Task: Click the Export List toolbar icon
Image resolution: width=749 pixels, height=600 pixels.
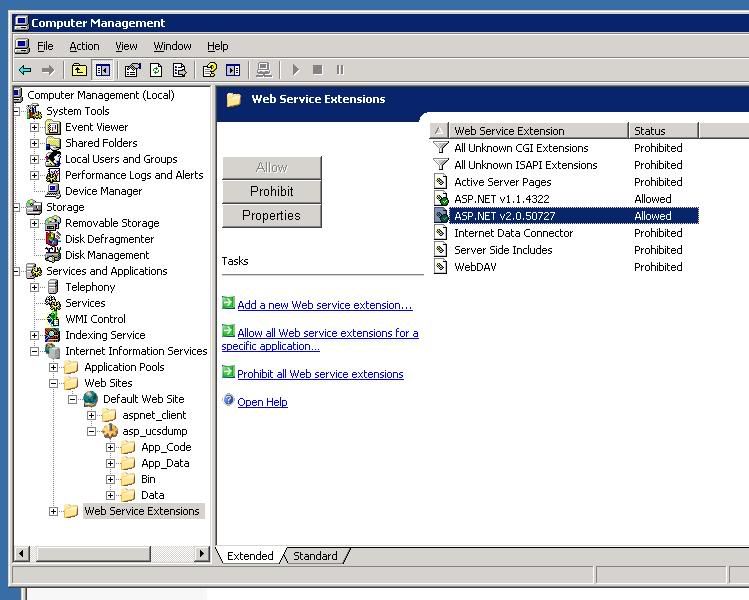Action: pyautogui.click(x=180, y=70)
